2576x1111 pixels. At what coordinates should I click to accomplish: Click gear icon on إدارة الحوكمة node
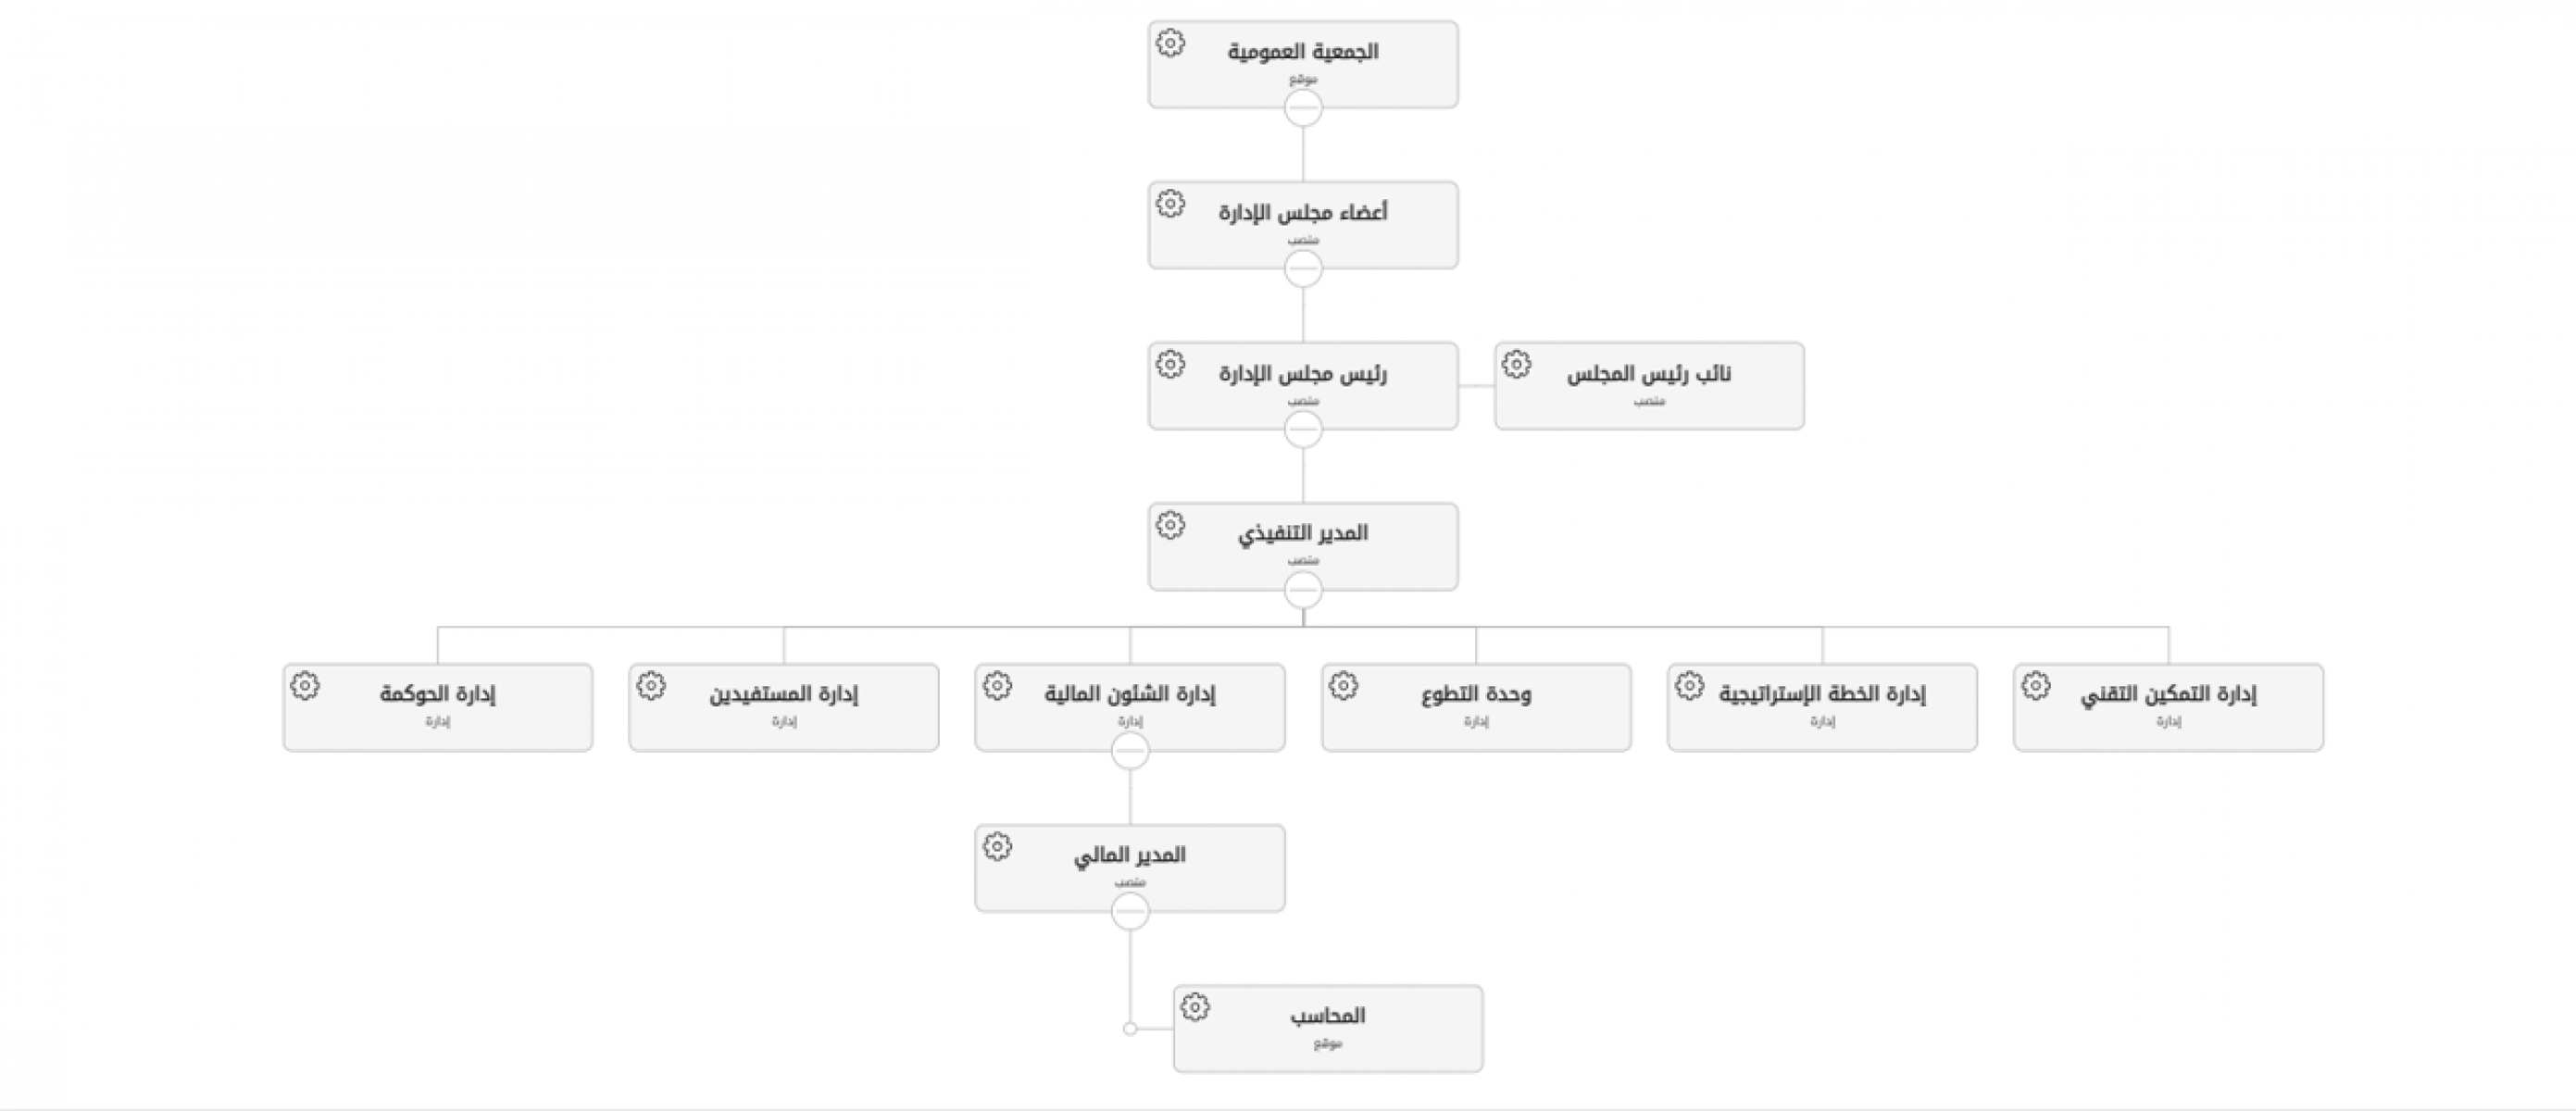coord(305,686)
